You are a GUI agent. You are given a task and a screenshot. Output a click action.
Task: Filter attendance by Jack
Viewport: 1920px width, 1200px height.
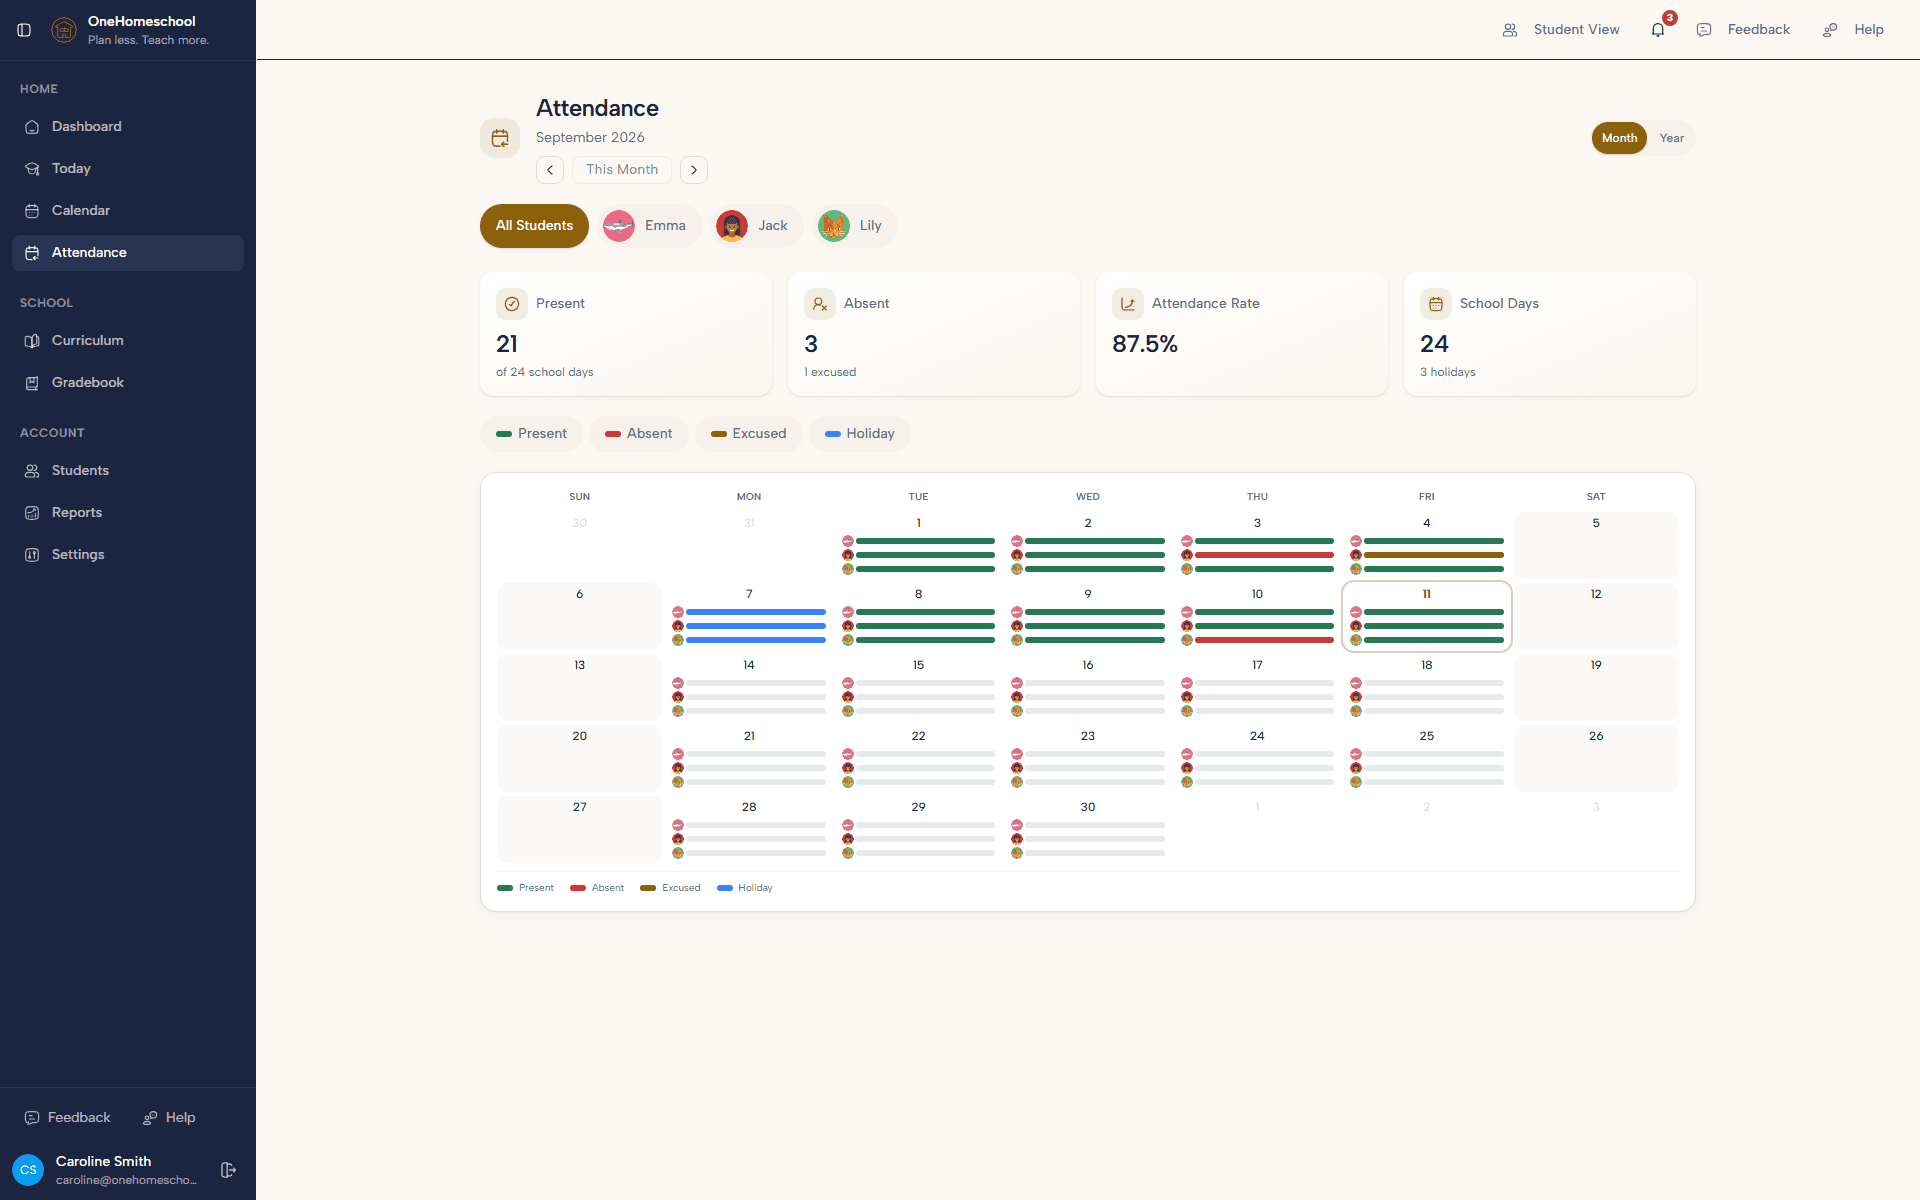click(756, 226)
